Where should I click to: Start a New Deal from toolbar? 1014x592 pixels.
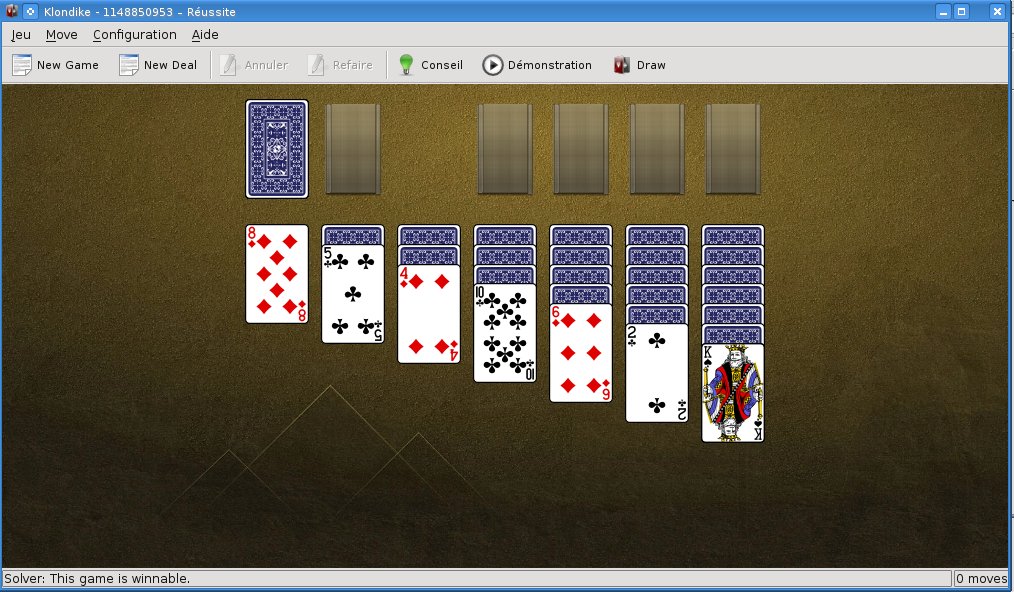pyautogui.click(x=158, y=65)
